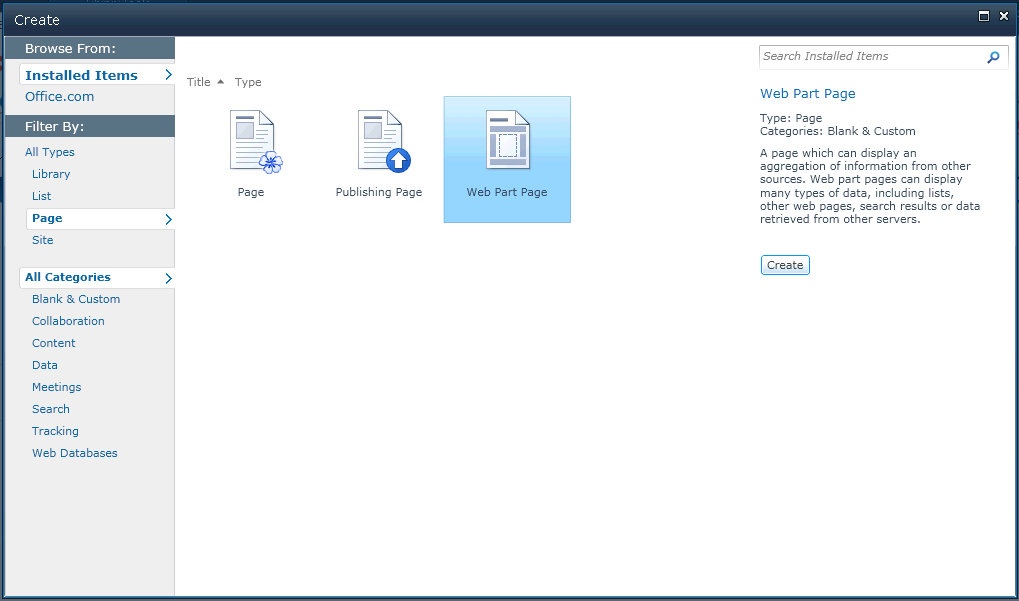This screenshot has width=1019, height=601.
Task: Select the Blank & Custom category
Action: (76, 298)
